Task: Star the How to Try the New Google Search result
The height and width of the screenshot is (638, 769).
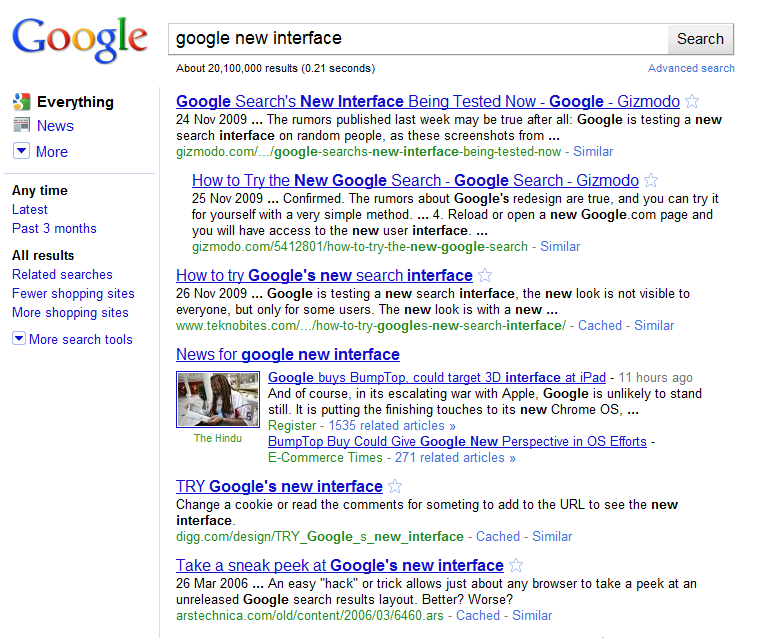Action: pyautogui.click(x=651, y=180)
